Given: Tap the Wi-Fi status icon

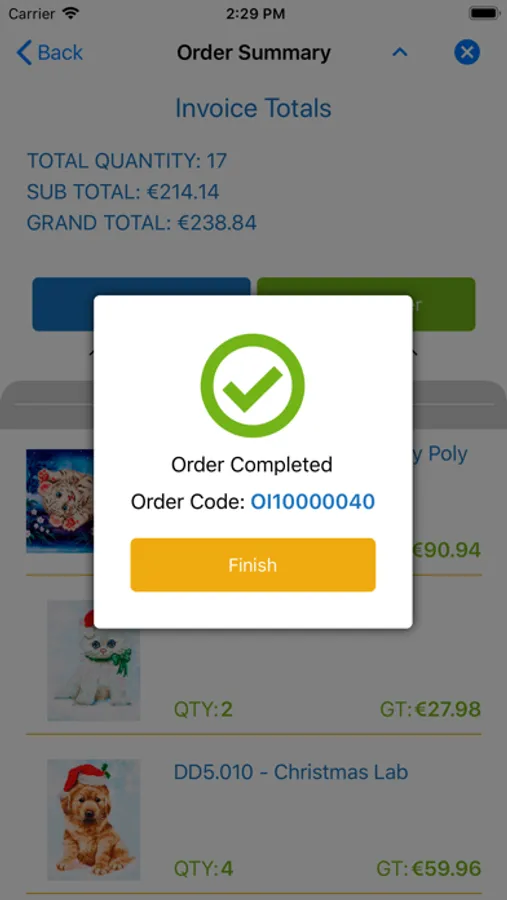Looking at the screenshot, I should (x=71, y=14).
